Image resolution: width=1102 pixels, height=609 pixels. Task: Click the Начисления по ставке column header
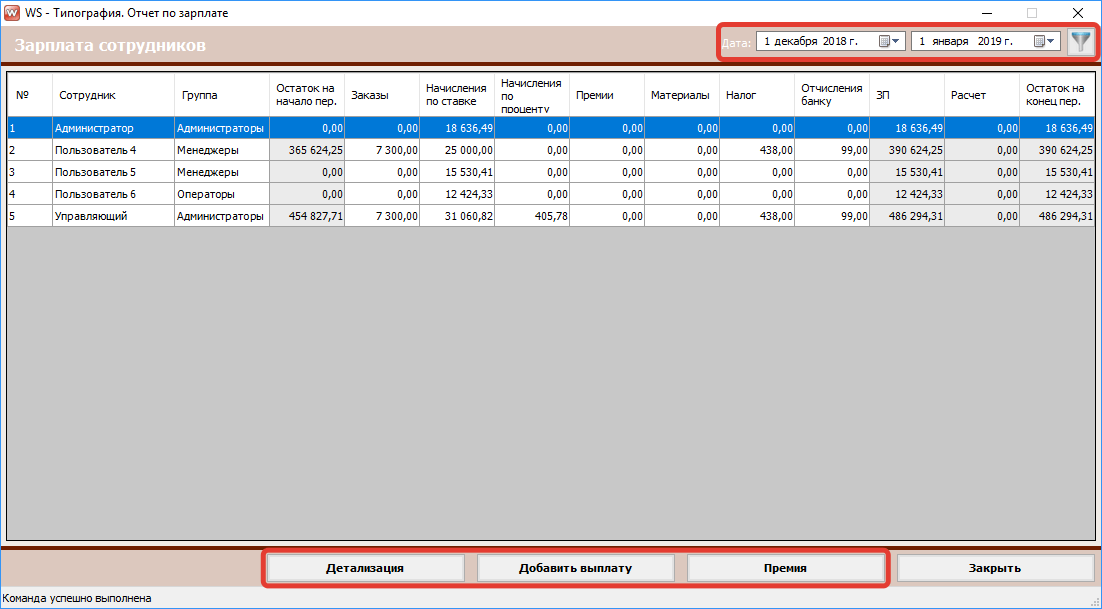coord(457,95)
